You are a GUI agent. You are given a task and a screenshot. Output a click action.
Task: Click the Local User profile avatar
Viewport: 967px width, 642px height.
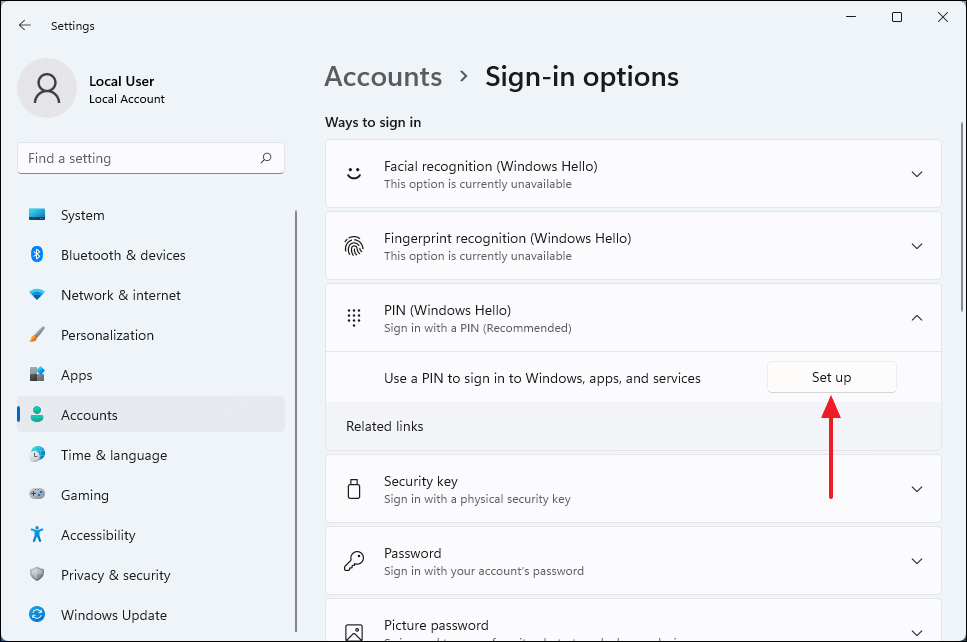pyautogui.click(x=47, y=88)
